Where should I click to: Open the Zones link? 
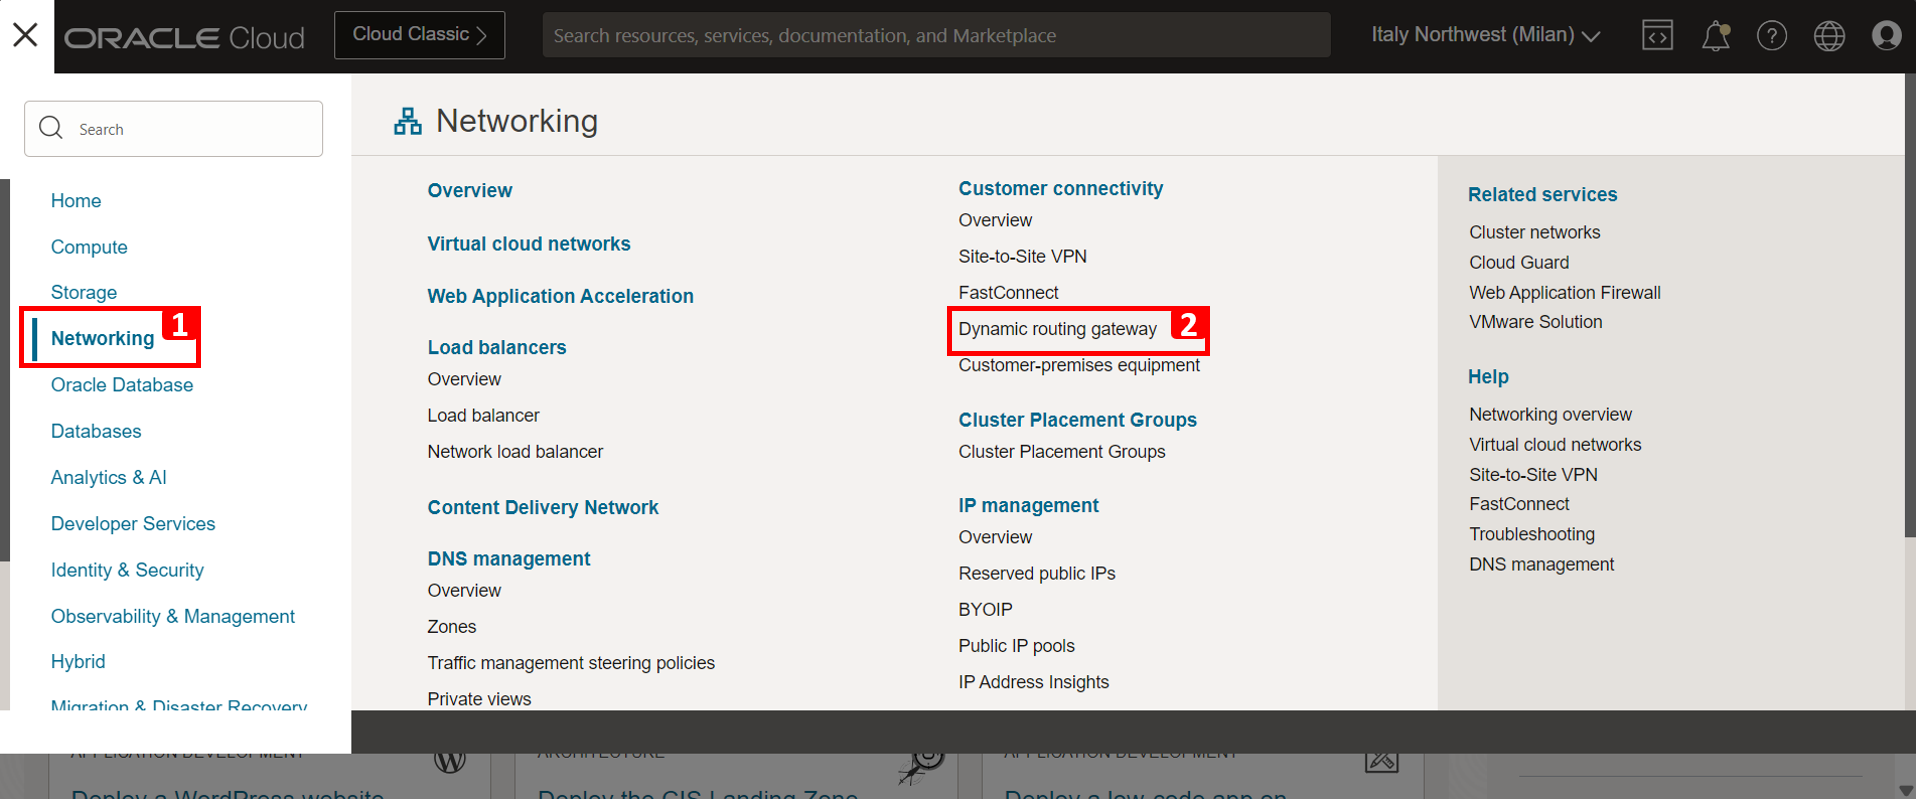(452, 626)
